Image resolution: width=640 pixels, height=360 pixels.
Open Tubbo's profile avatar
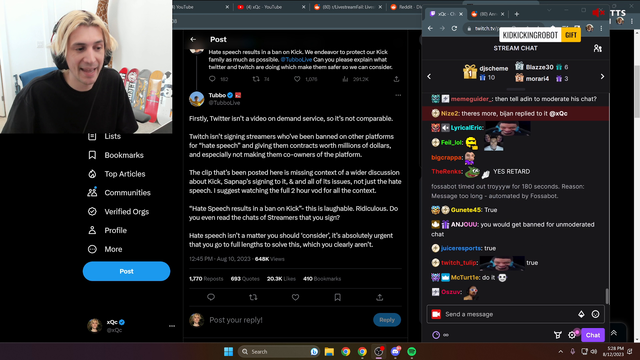pyautogui.click(x=196, y=99)
